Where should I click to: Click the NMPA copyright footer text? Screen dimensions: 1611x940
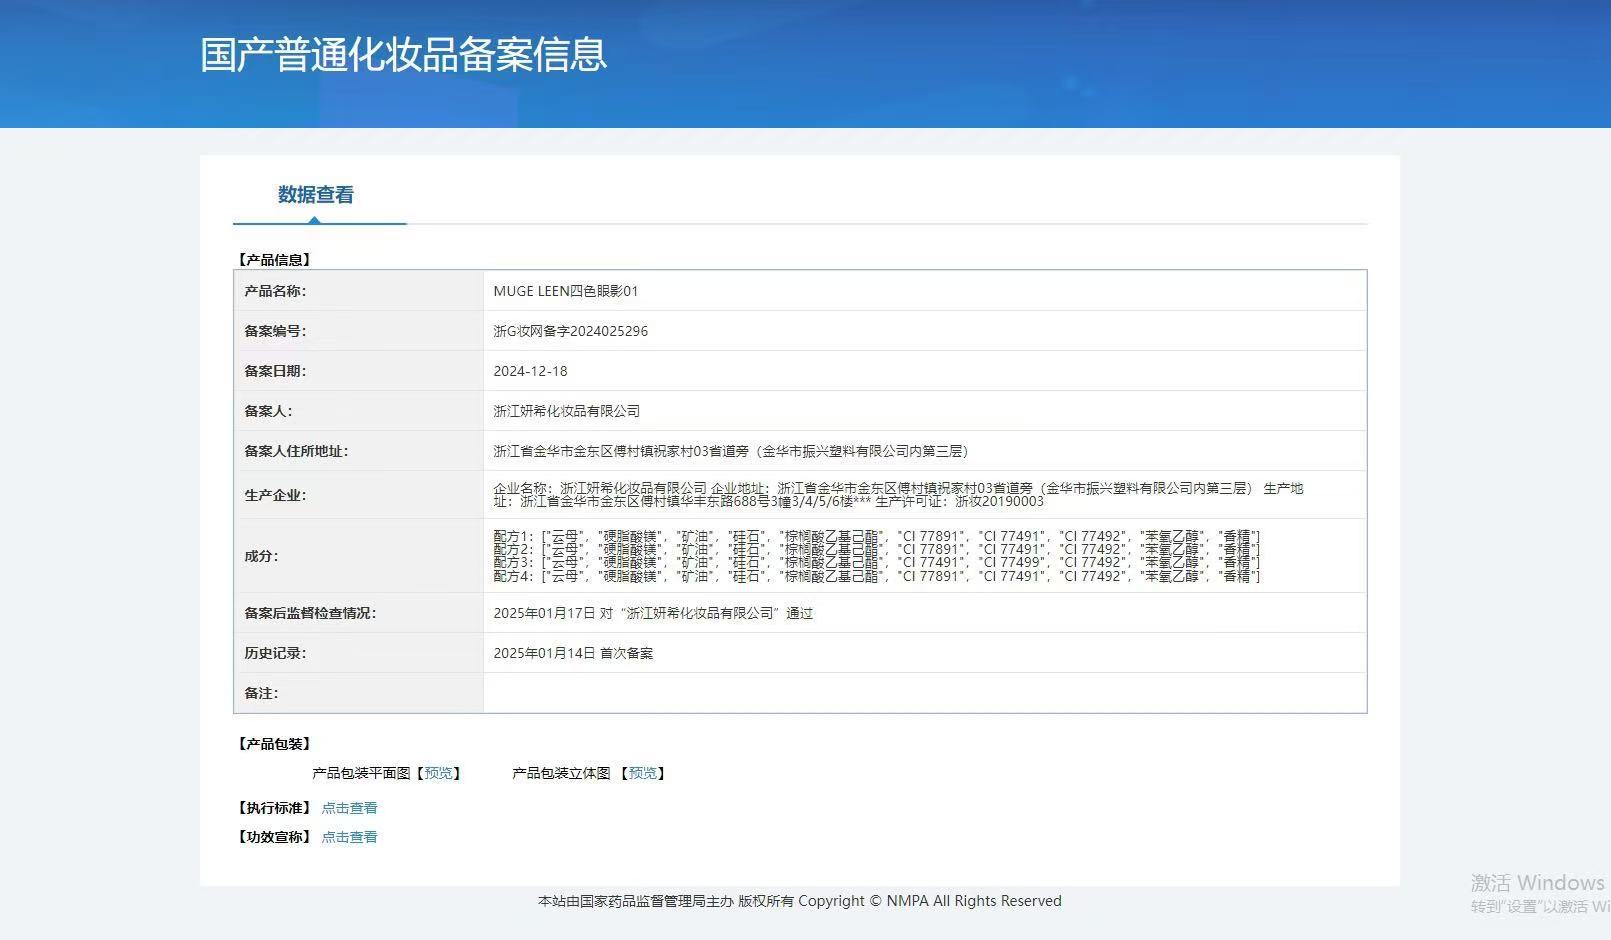click(800, 901)
